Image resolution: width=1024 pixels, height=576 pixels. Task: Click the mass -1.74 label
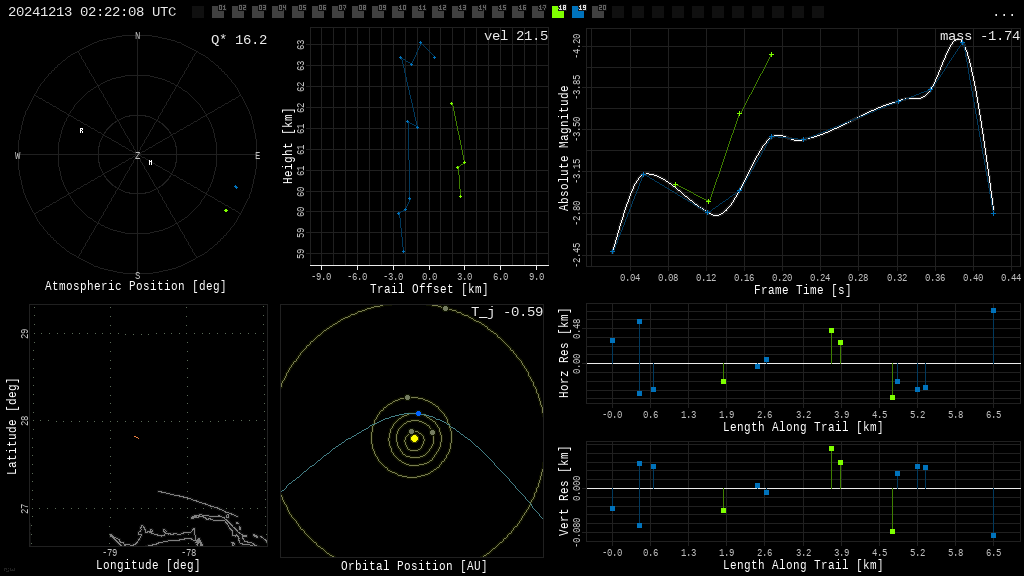[x=979, y=36]
